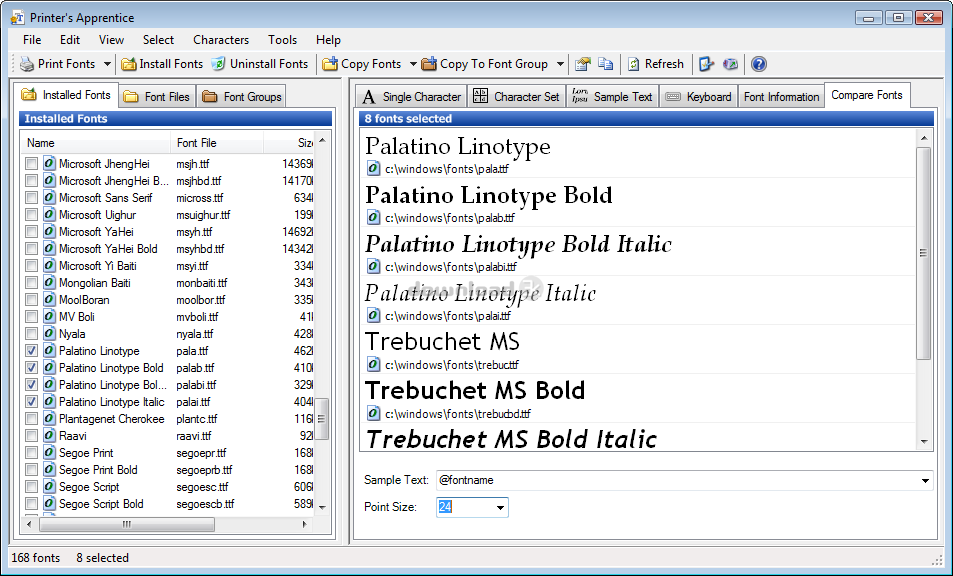Image resolution: width=953 pixels, height=576 pixels.
Task: Expand the Point Size dropdown
Action: pyautogui.click(x=500, y=508)
